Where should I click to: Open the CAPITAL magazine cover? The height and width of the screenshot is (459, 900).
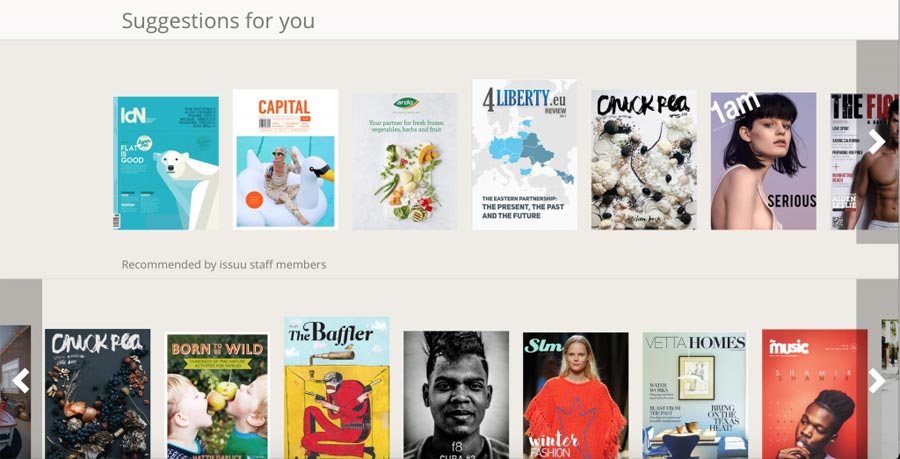285,160
